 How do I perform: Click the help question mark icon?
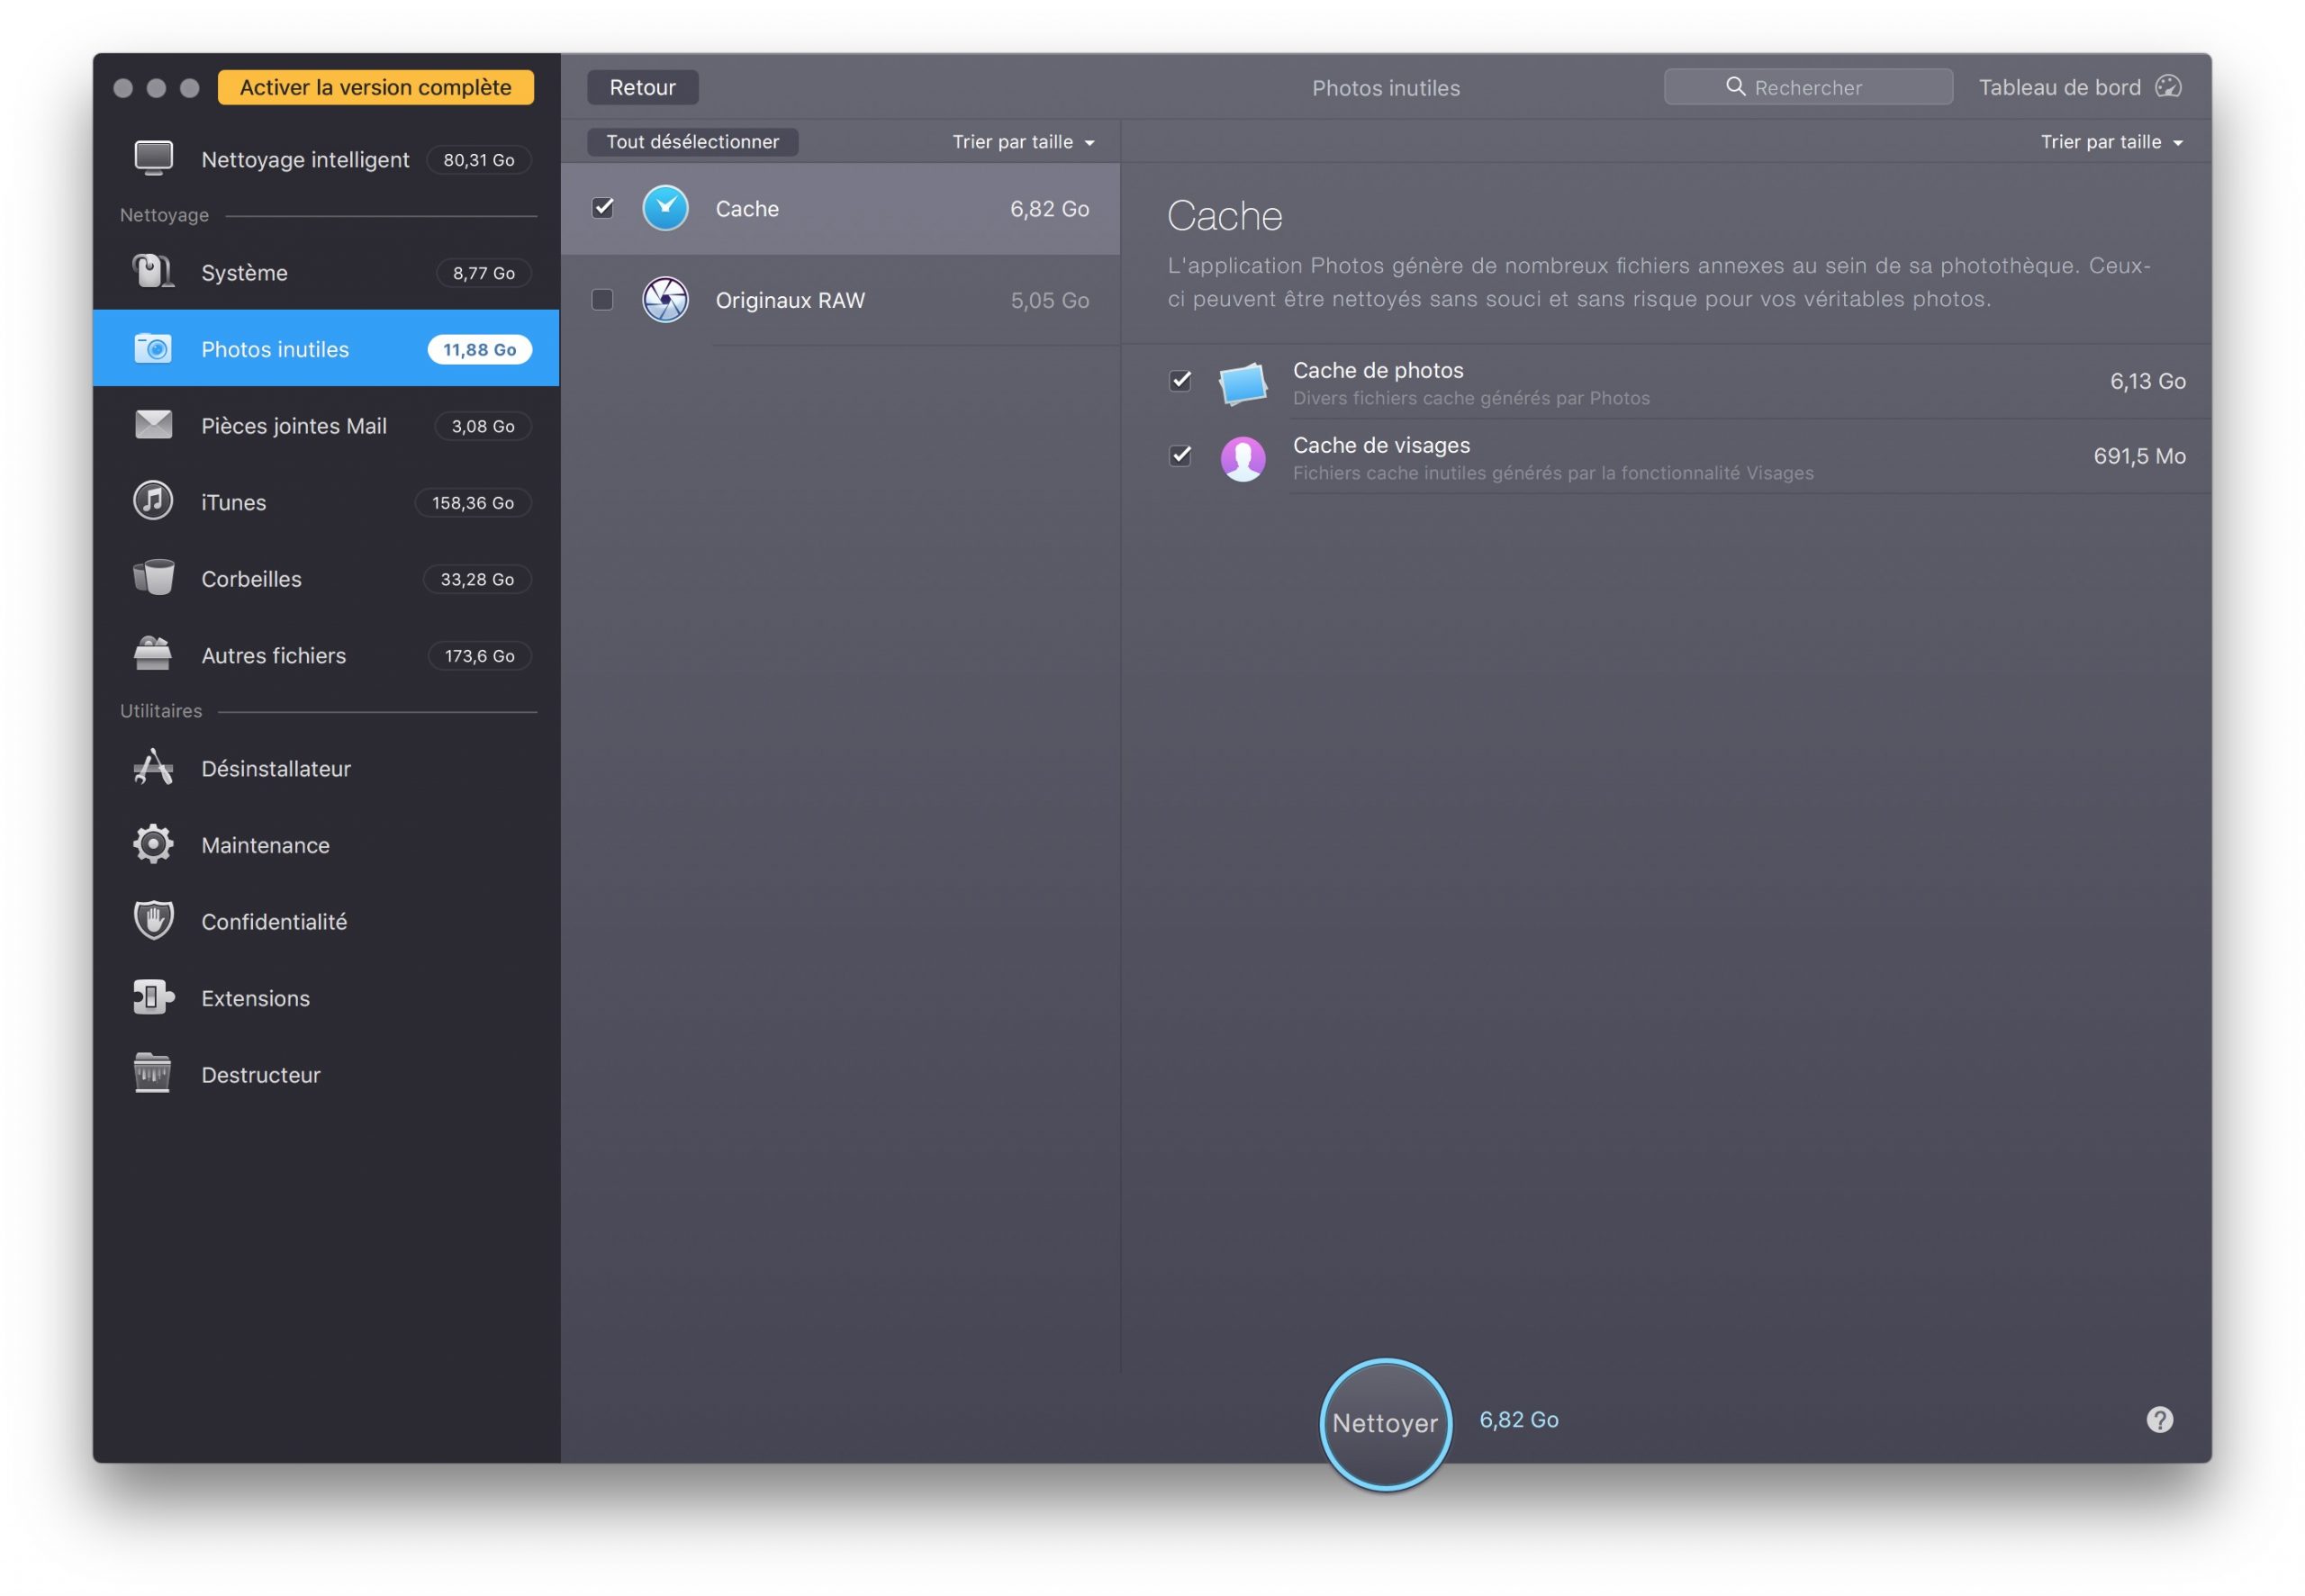pos(2159,1419)
